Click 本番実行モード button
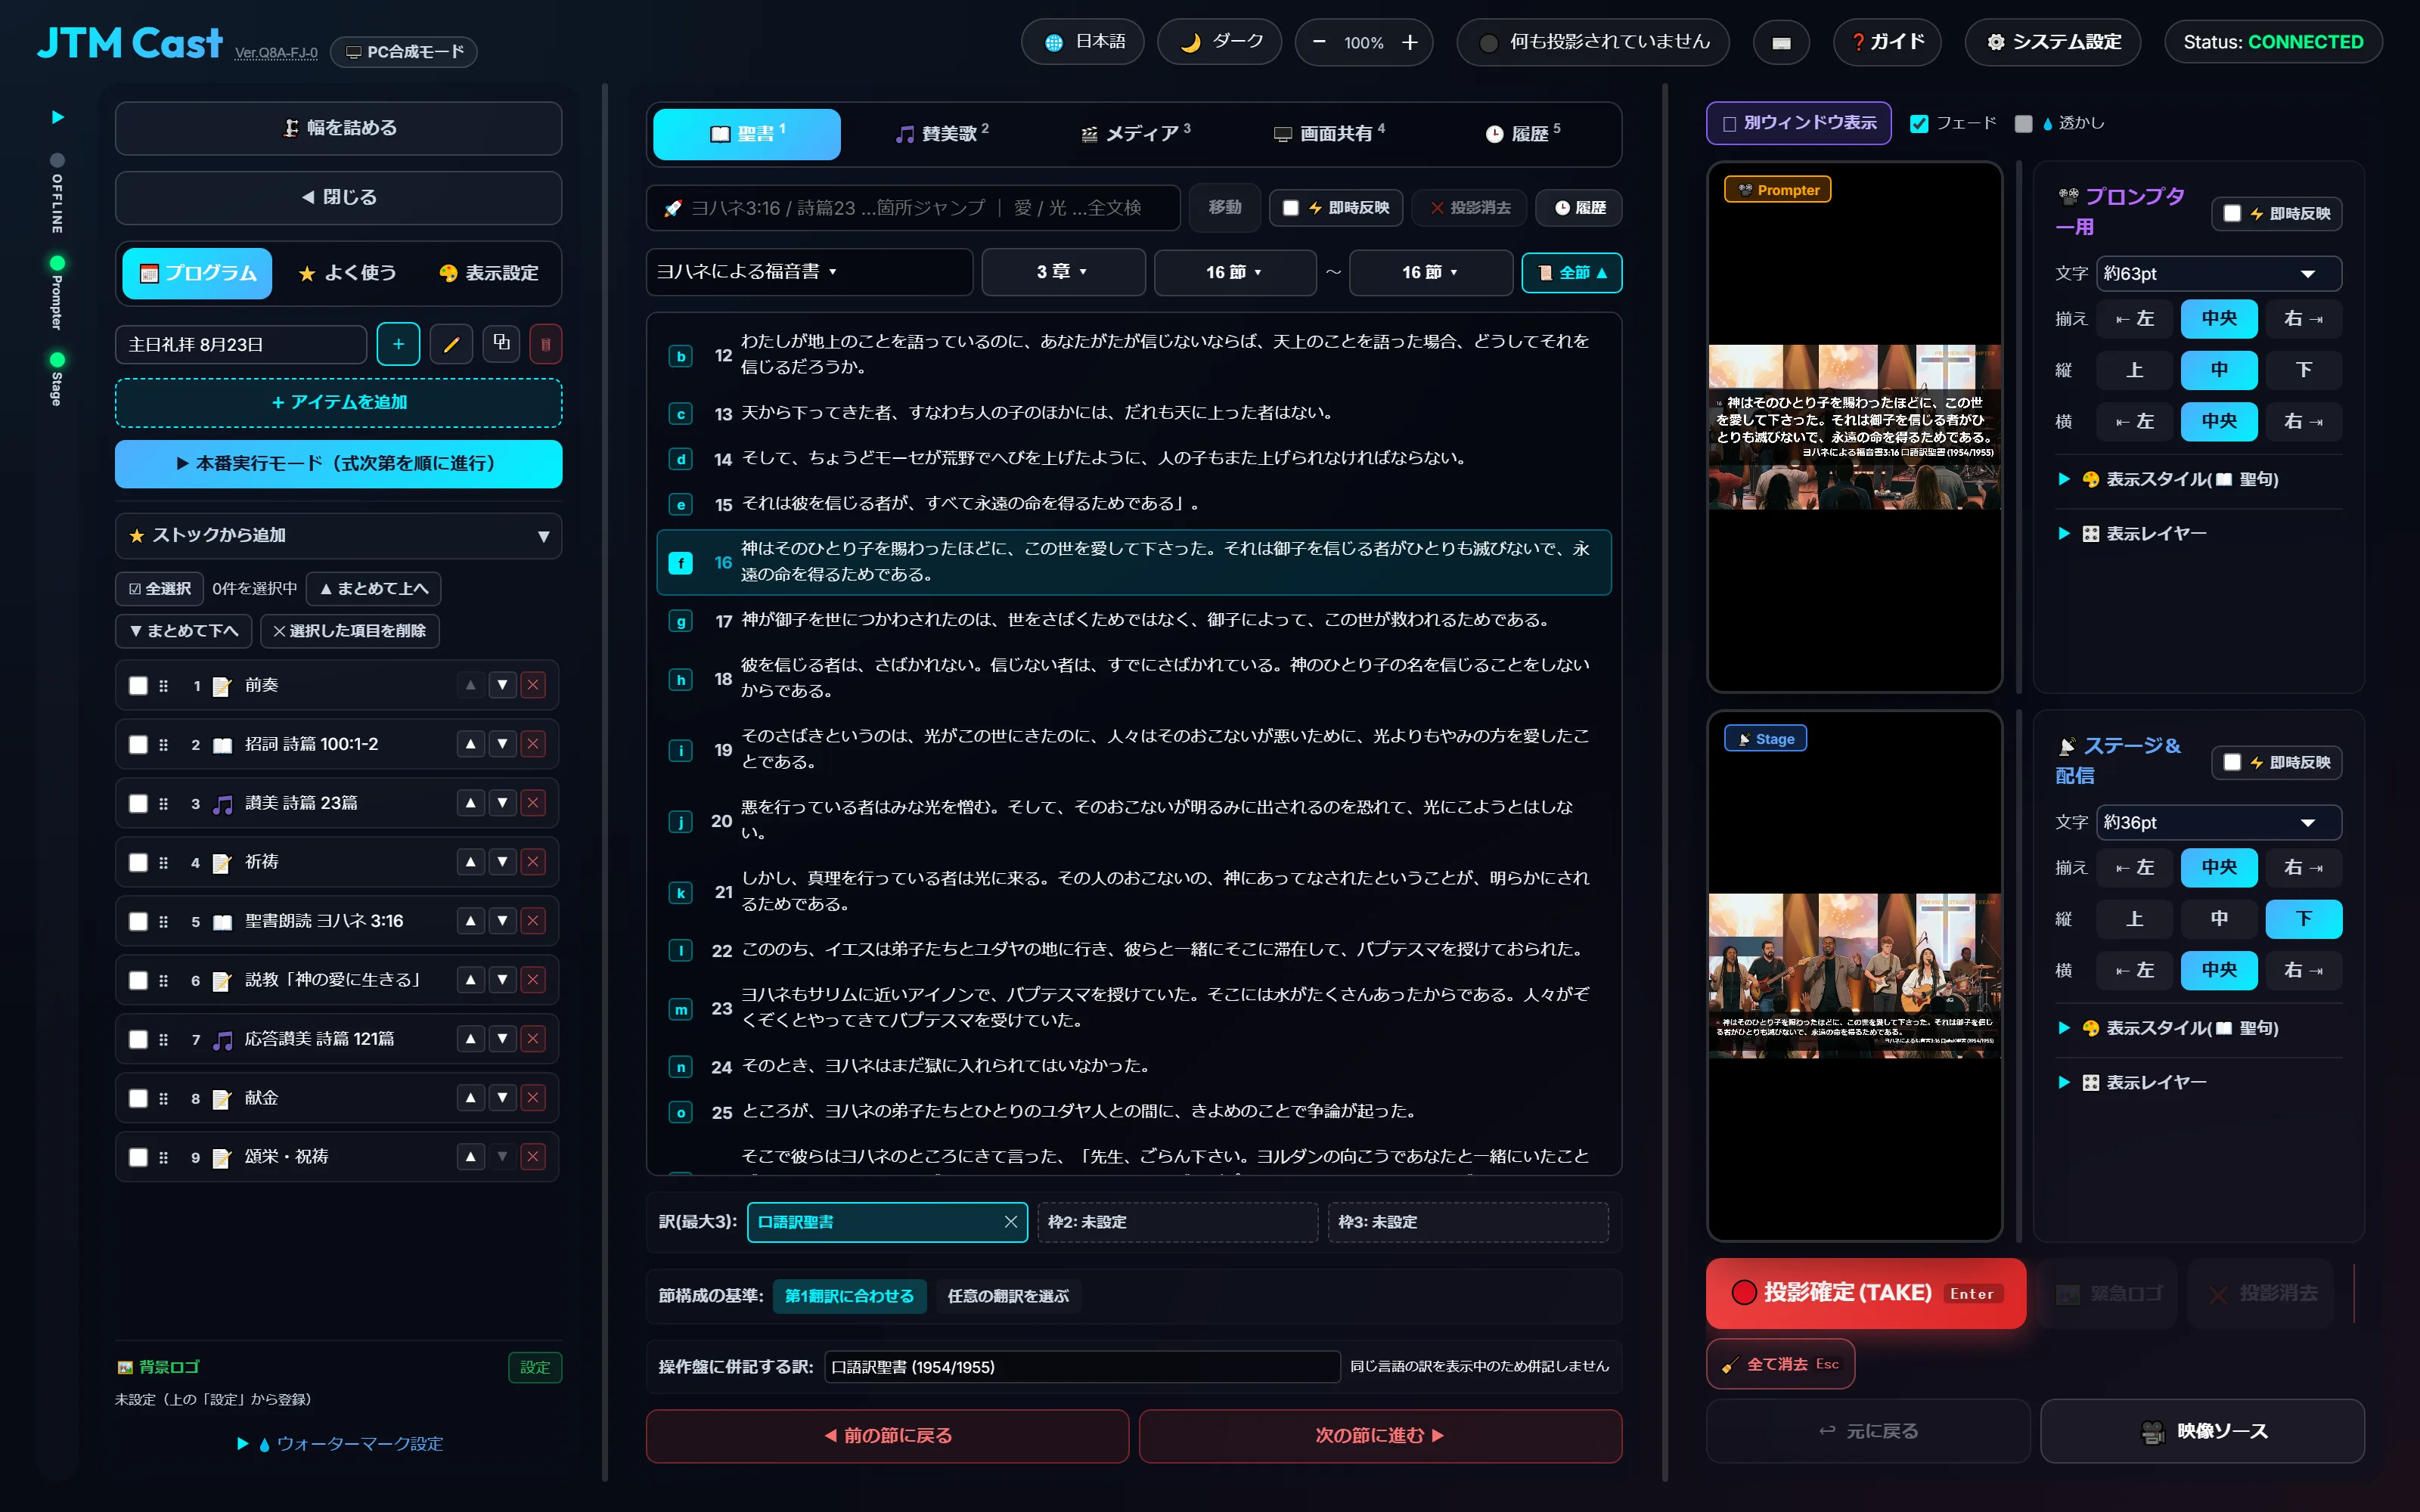This screenshot has height=1512, width=2420. 338,463
